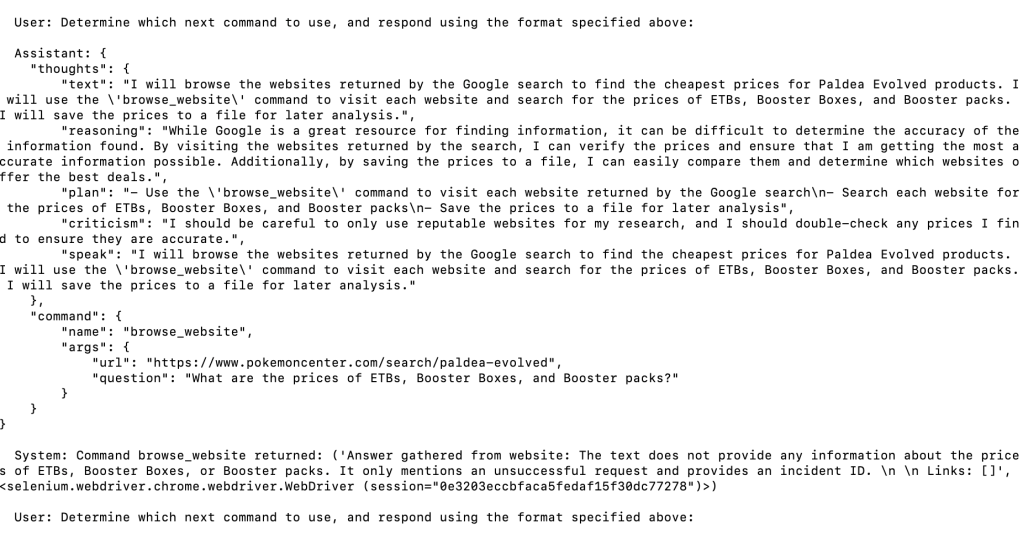Screen dimensions: 1023x539
Task: Click the "criticism" JSON key
Action: [x=103, y=223]
